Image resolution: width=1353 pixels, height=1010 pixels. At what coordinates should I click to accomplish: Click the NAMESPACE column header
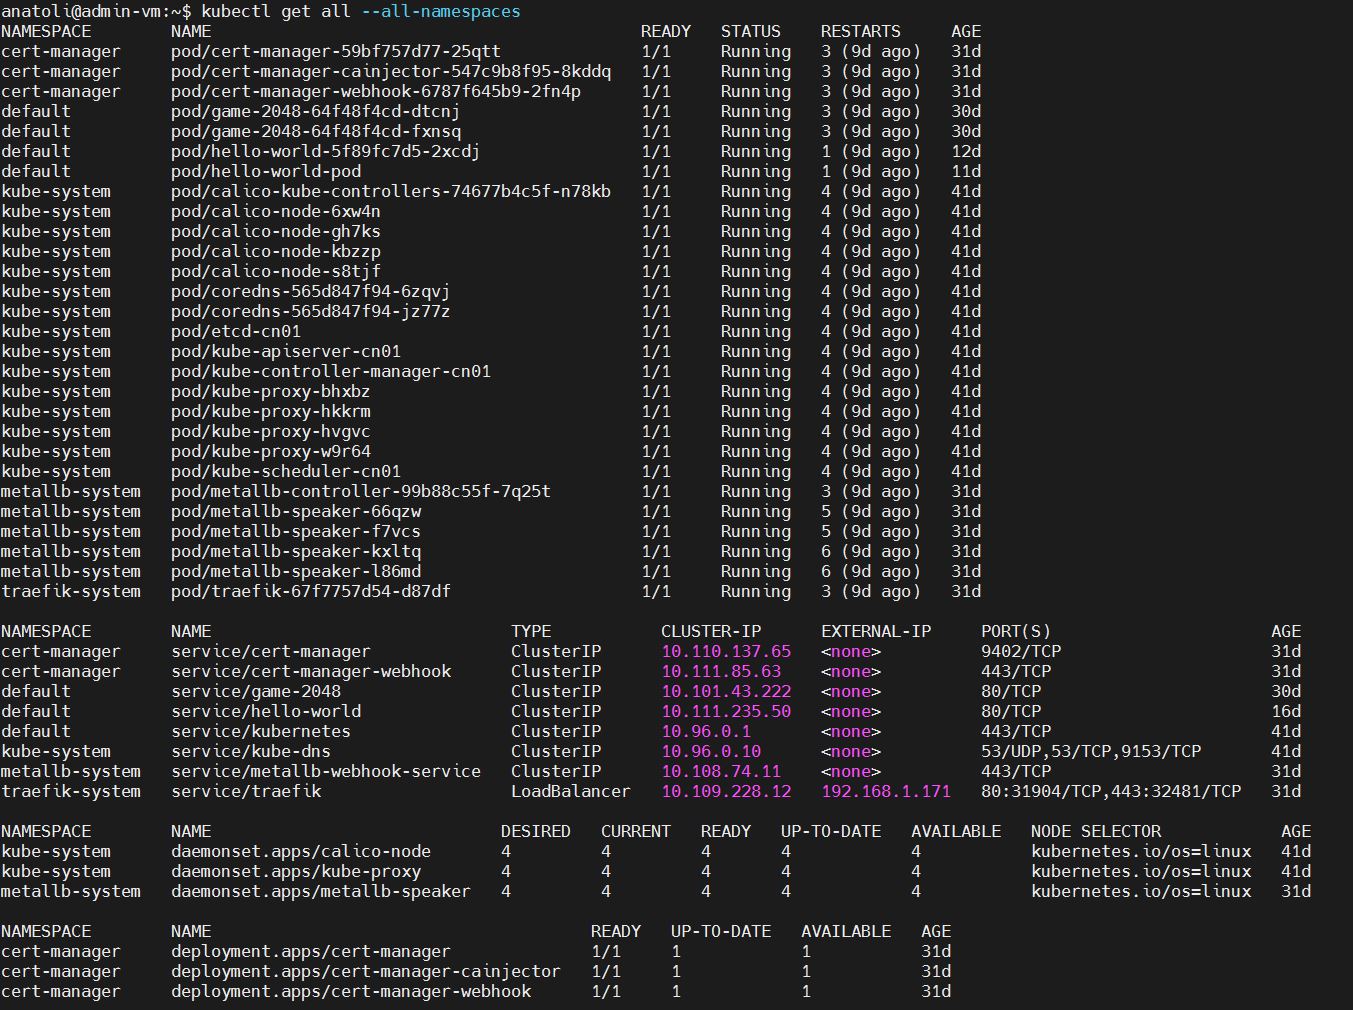[x=47, y=31]
